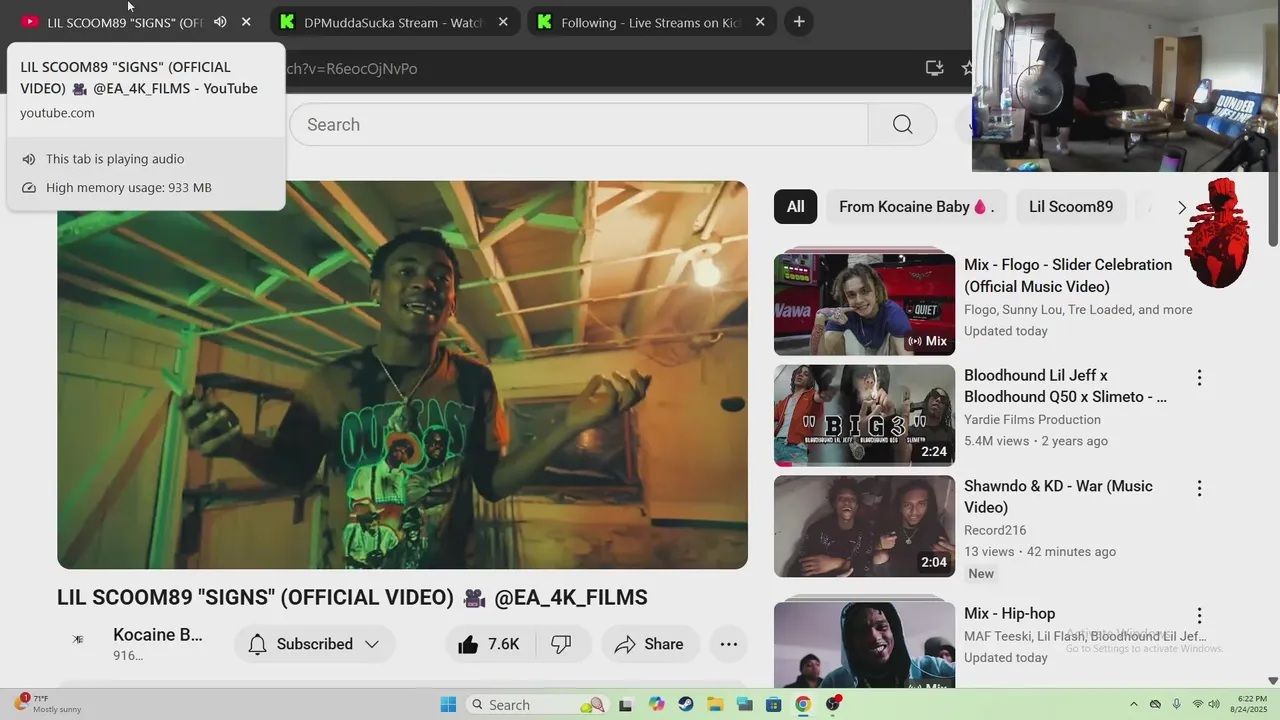This screenshot has width=1280, height=720.
Task: Open the Shawndo & KD - War thumbnail
Action: [x=864, y=526]
